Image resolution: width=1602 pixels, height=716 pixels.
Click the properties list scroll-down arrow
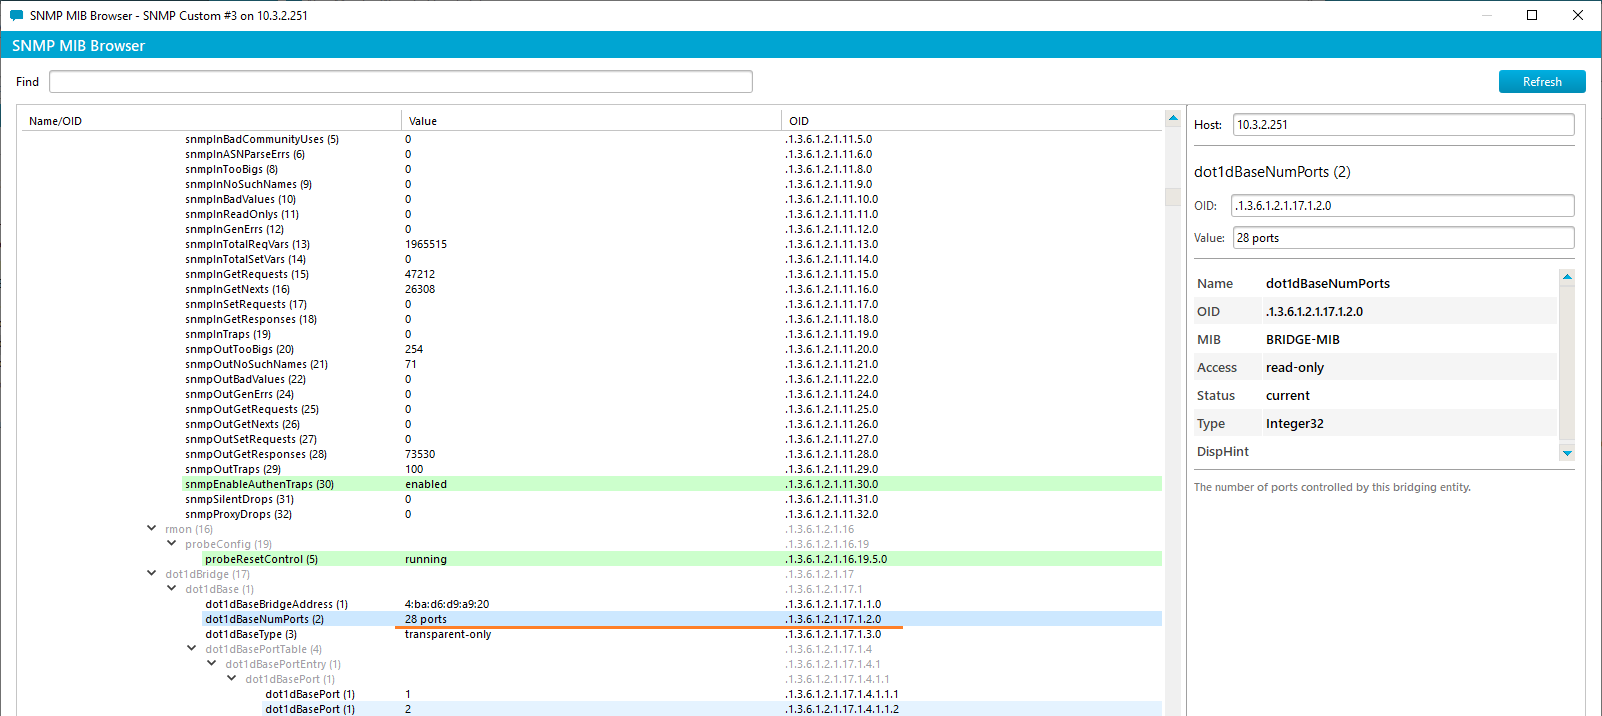(x=1567, y=453)
